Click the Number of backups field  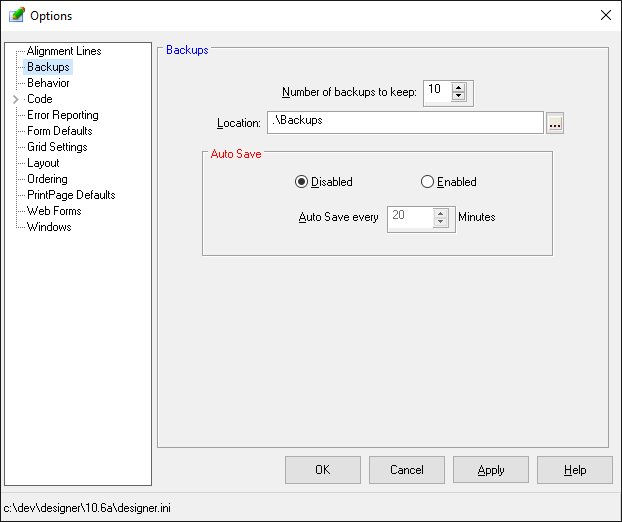point(437,92)
